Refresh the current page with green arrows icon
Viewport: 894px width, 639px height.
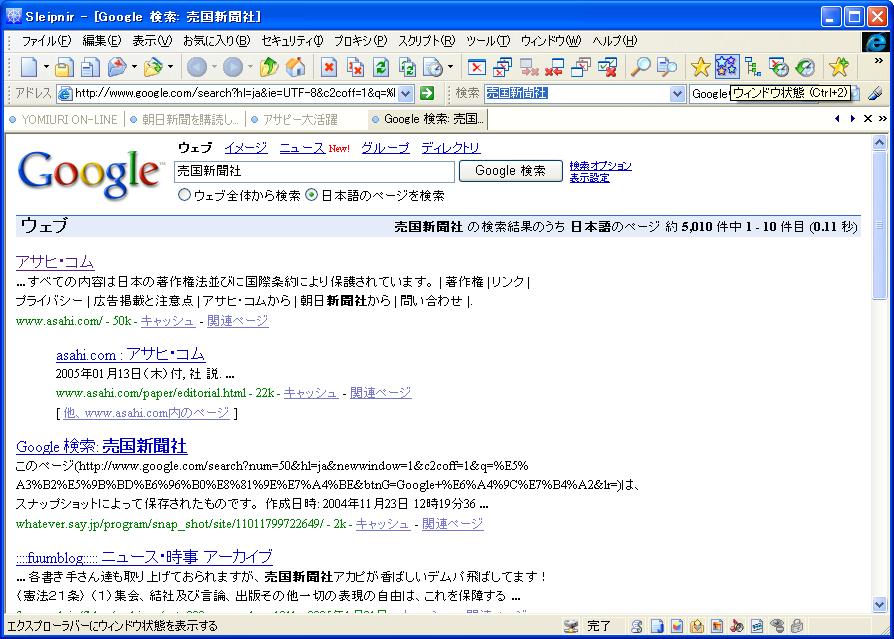pos(381,67)
